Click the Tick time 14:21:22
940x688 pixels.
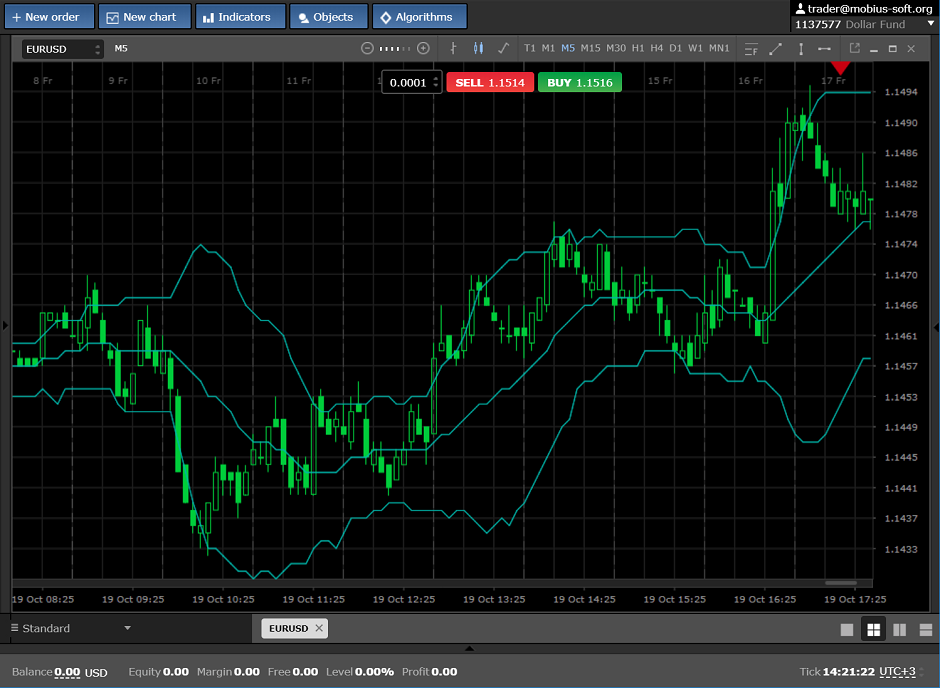click(x=848, y=672)
